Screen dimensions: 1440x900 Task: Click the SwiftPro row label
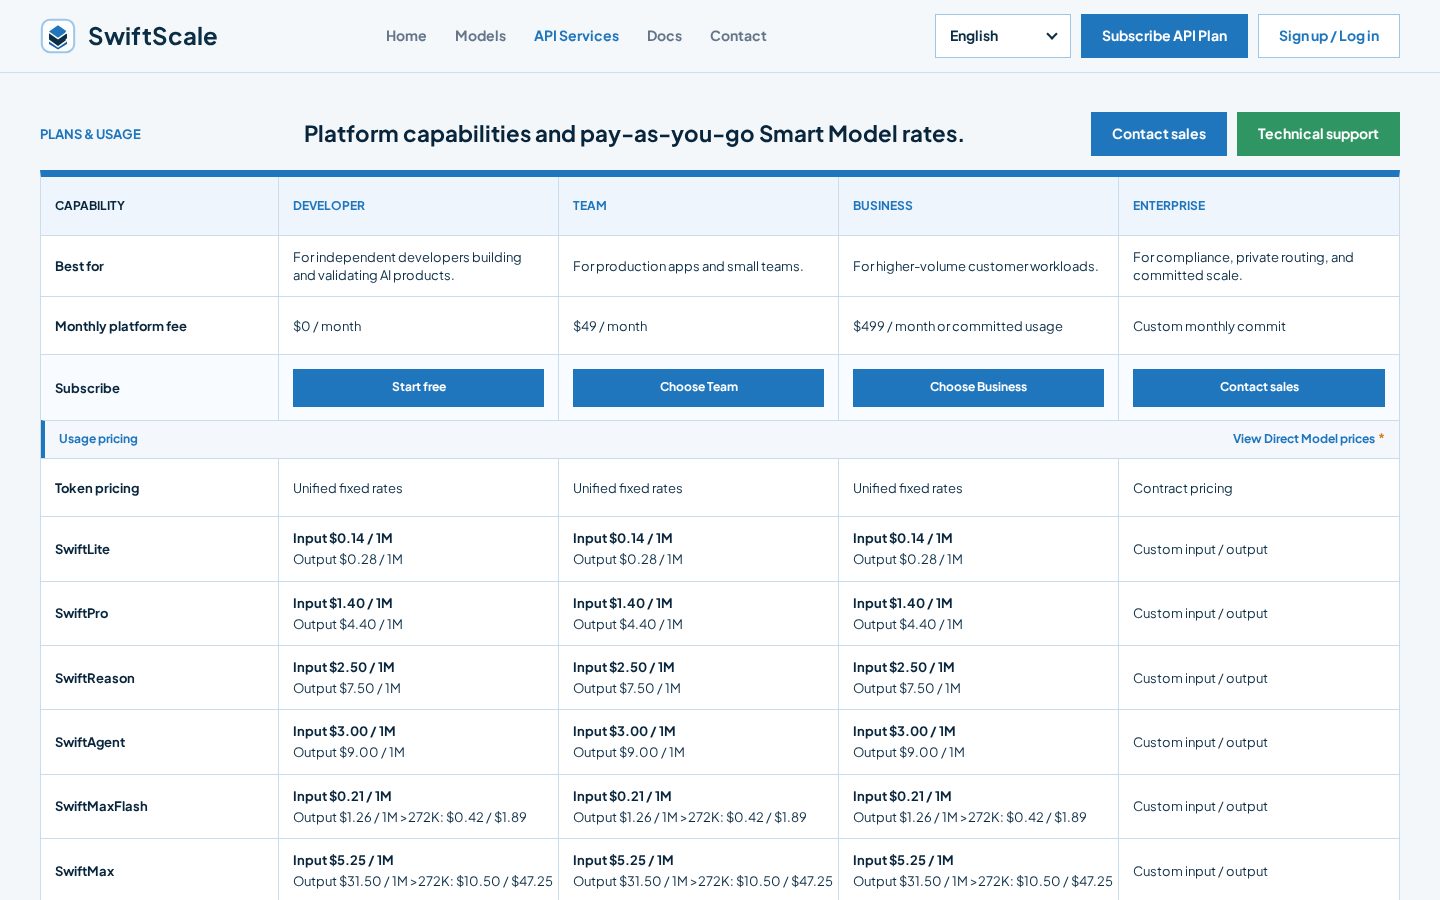81,613
